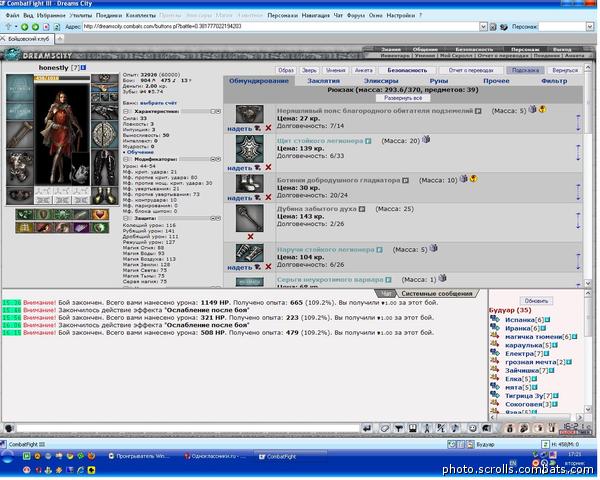Click the info icon beside Испанка[6]
This screenshot has width=600, height=480.
click(548, 320)
